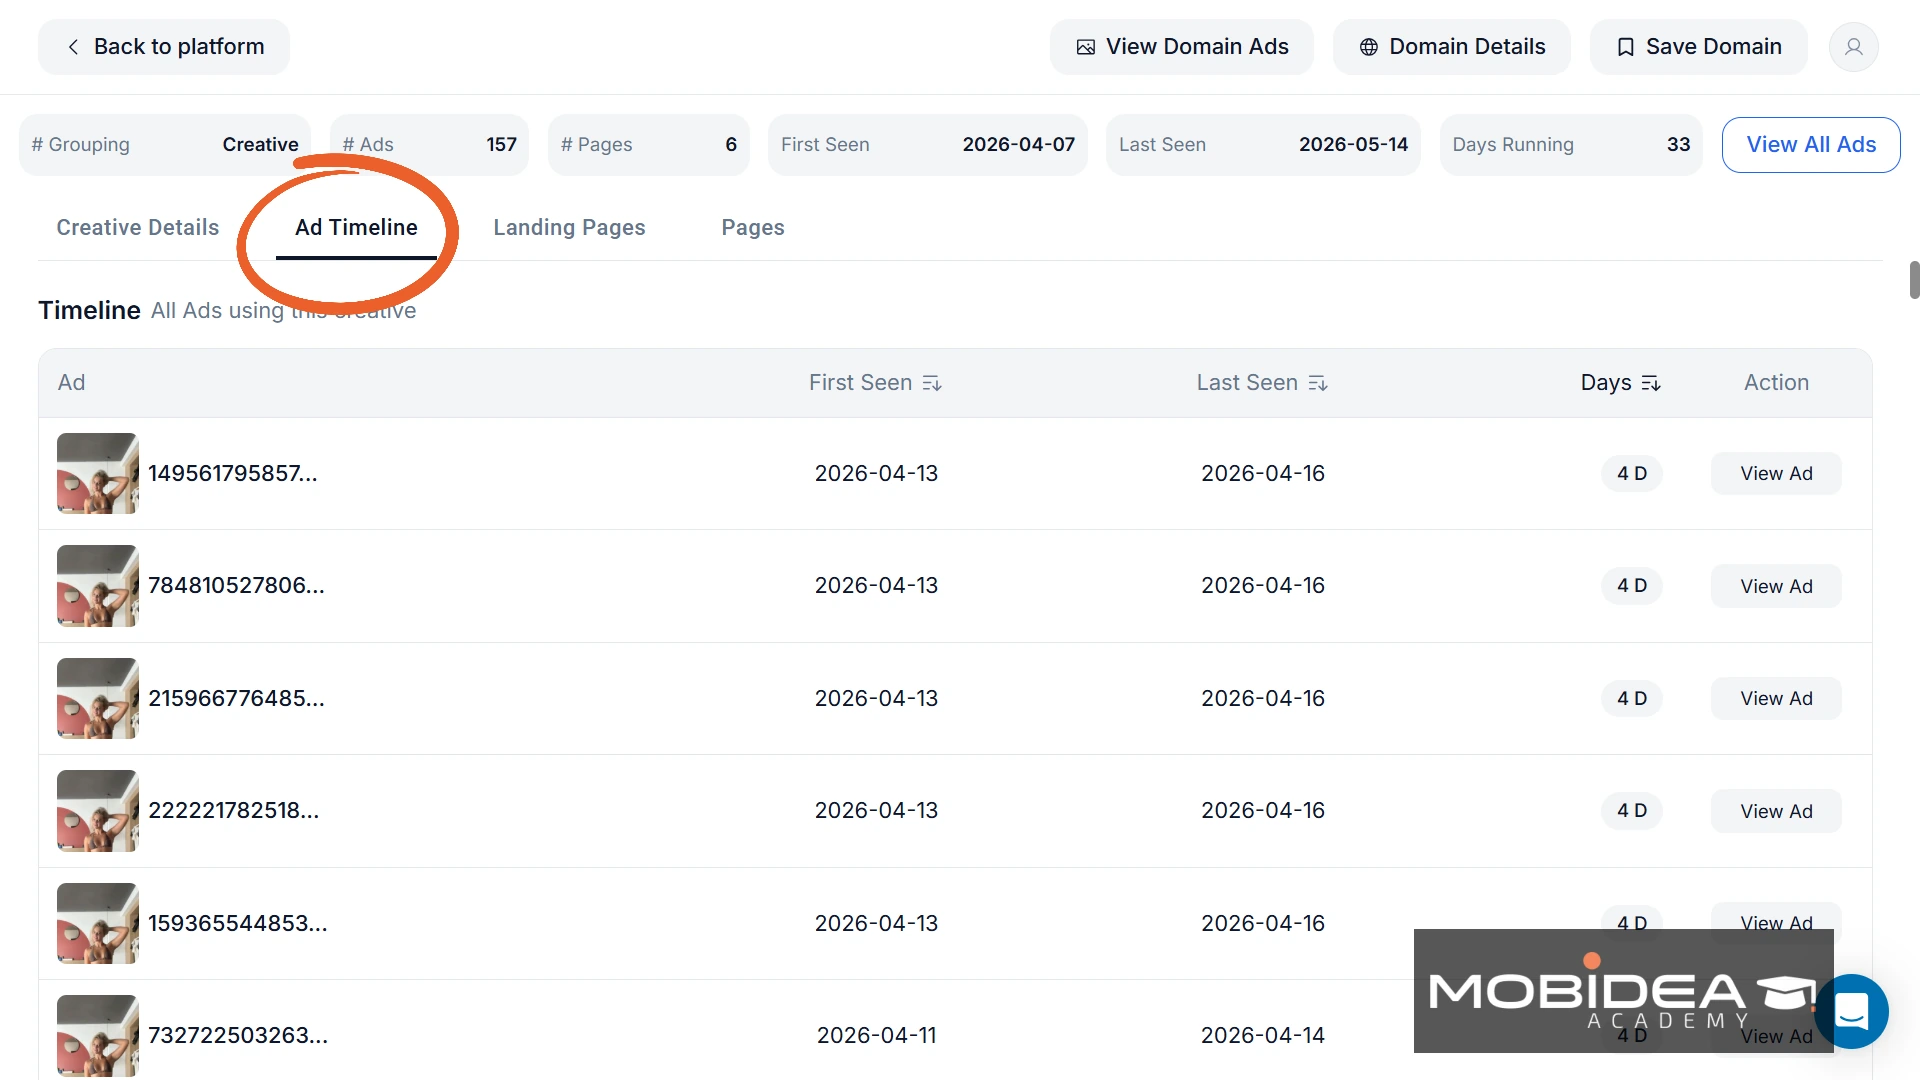Sort by First Seen column icon

pyautogui.click(x=932, y=383)
